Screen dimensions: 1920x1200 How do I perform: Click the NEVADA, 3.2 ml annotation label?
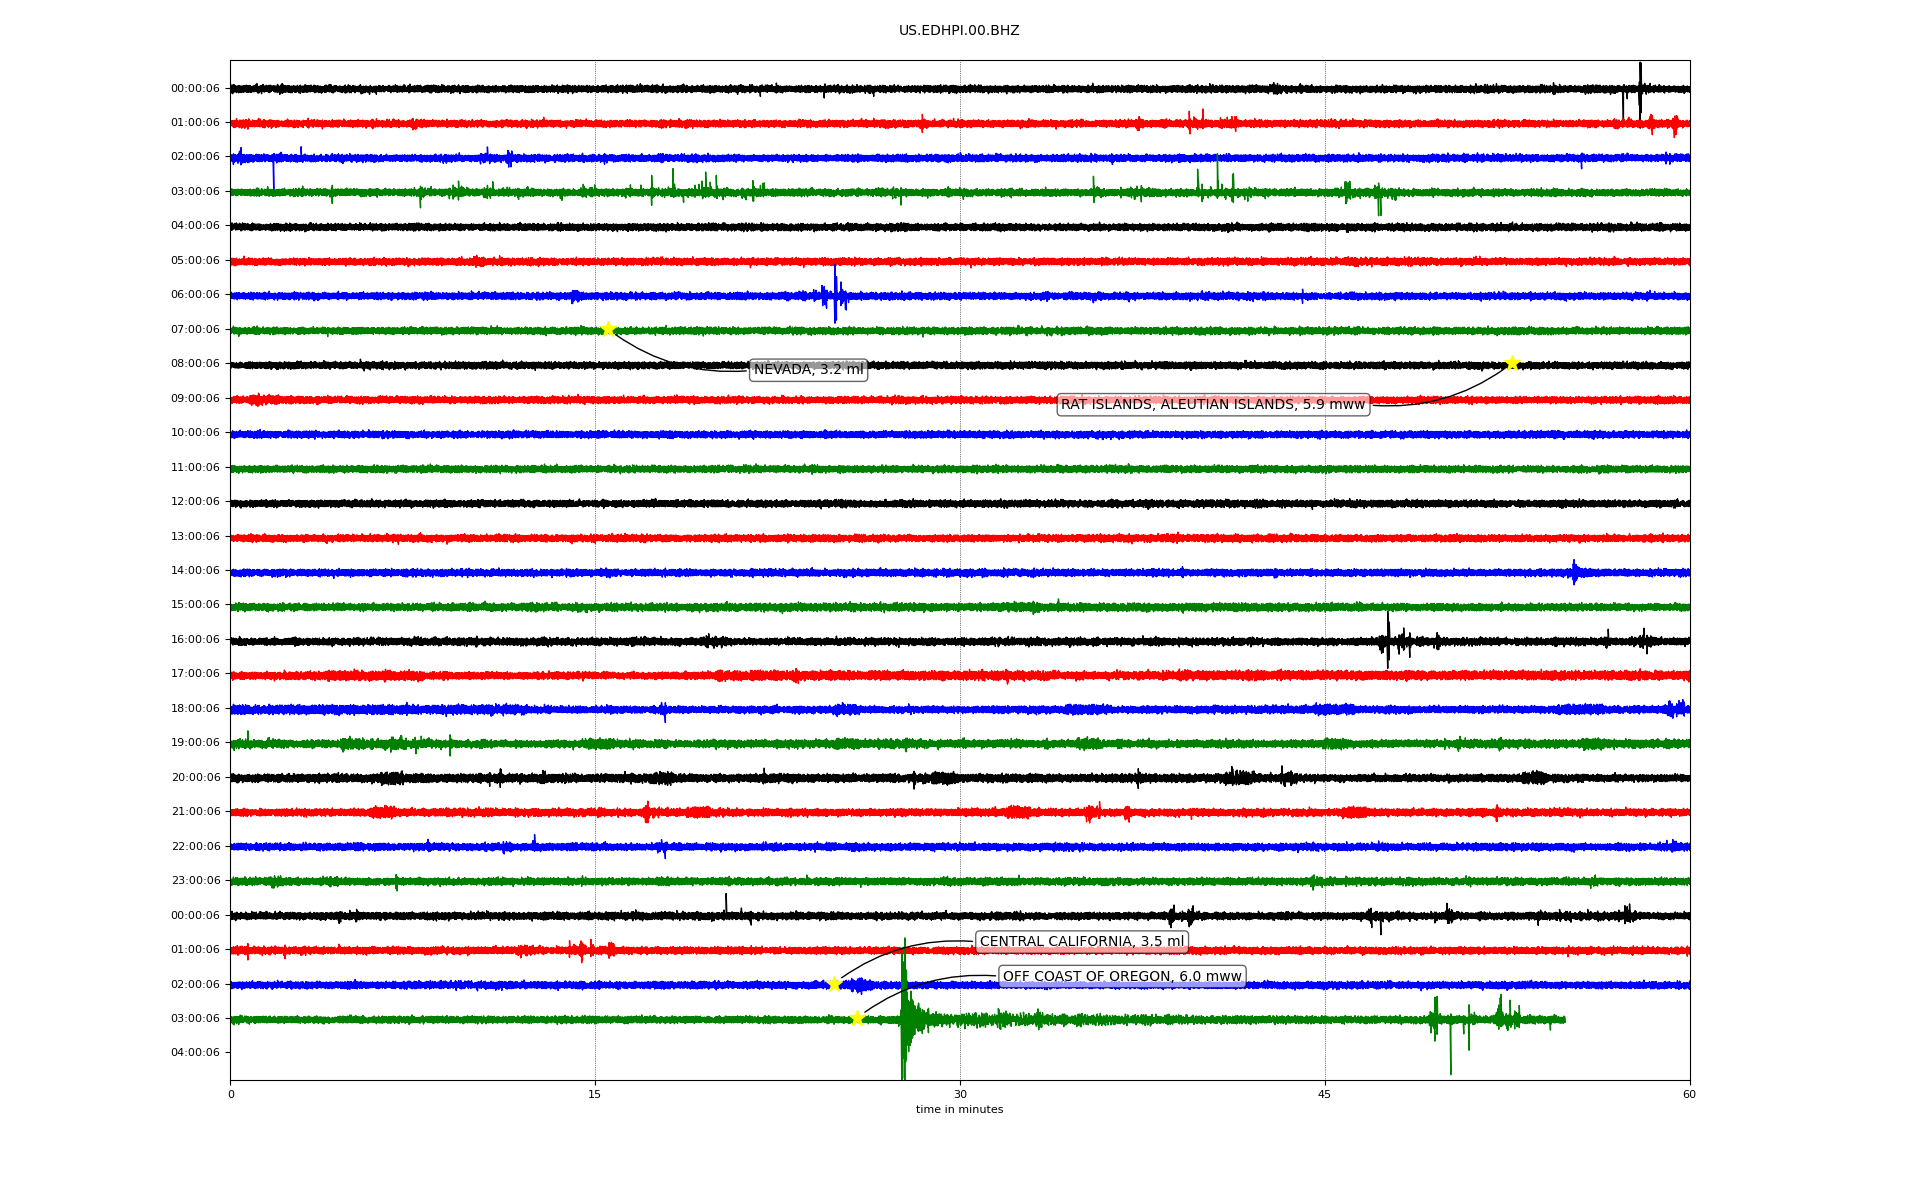[x=808, y=370]
